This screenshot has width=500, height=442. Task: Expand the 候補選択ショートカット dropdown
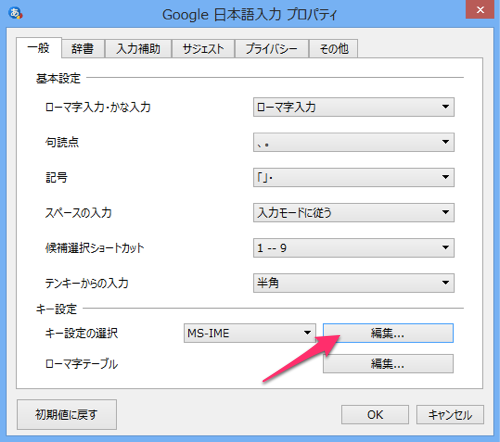[x=354, y=248]
